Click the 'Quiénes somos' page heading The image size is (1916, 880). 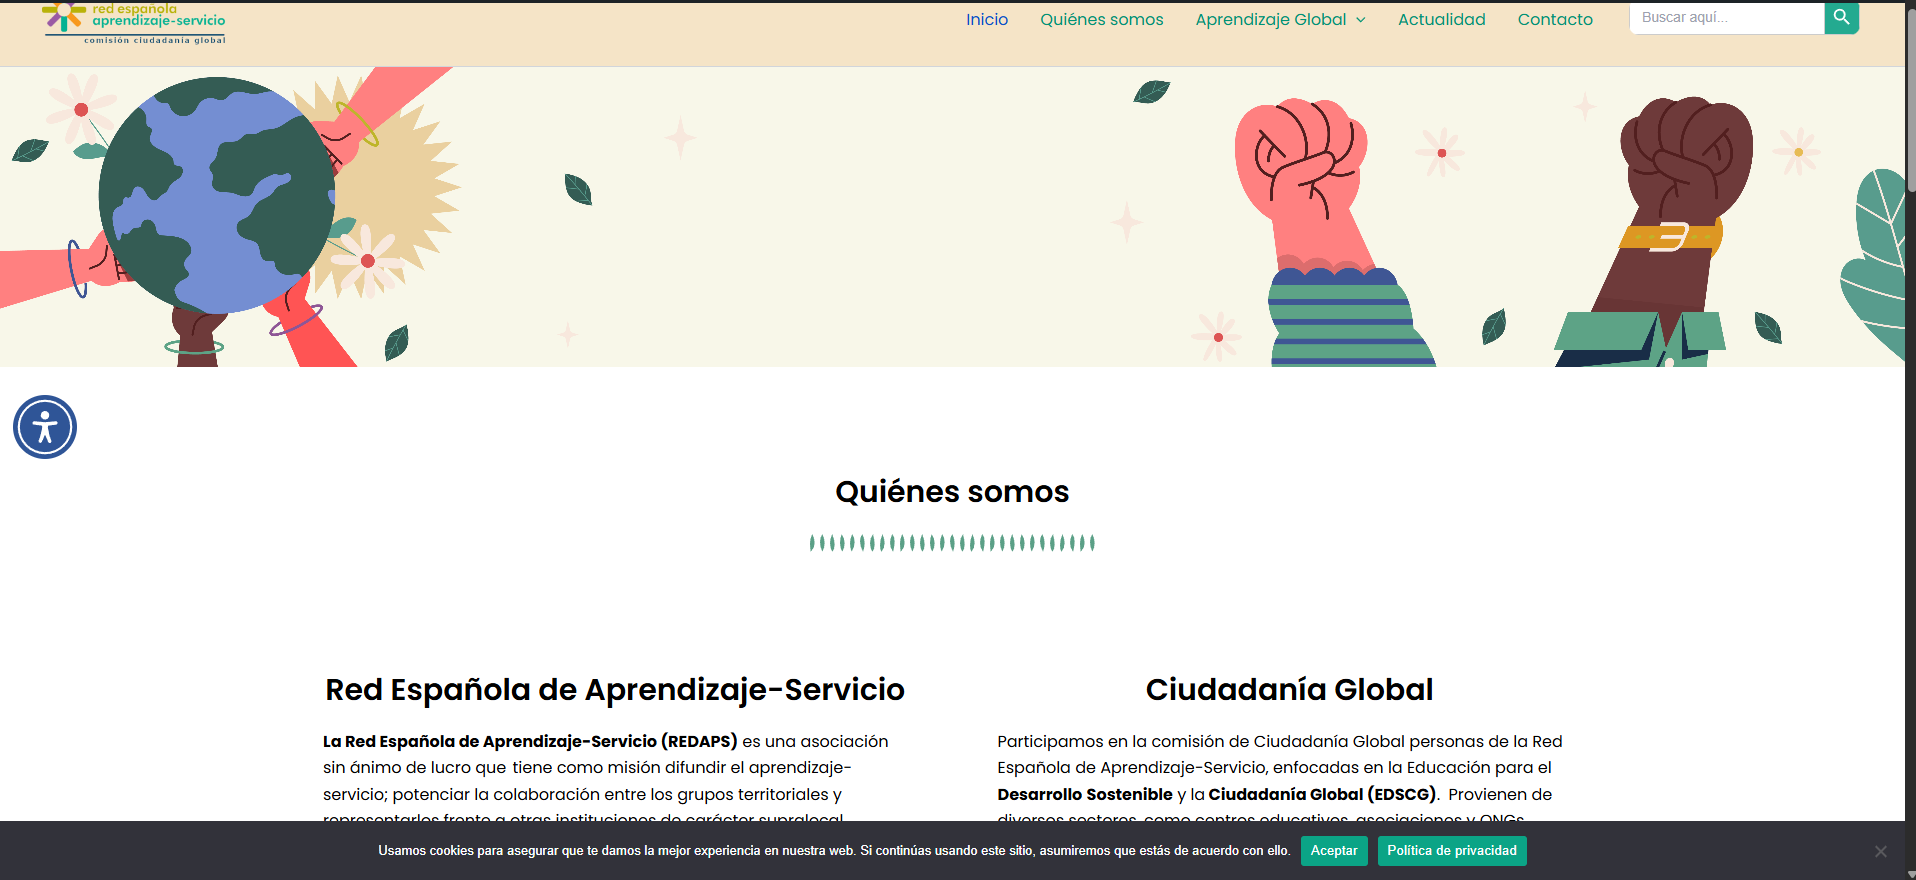point(952,491)
